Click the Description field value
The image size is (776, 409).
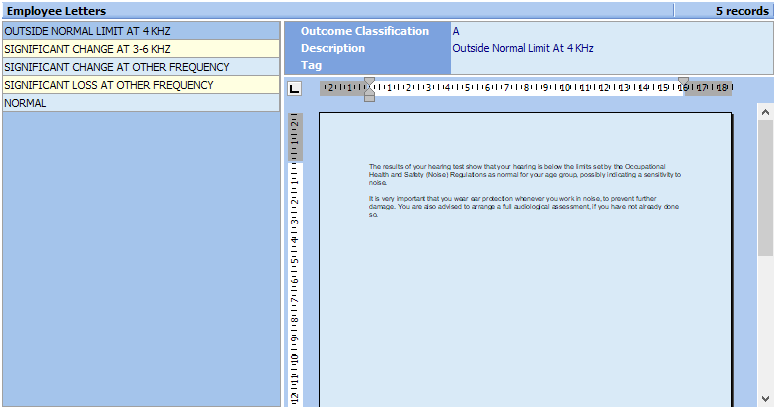(x=523, y=48)
